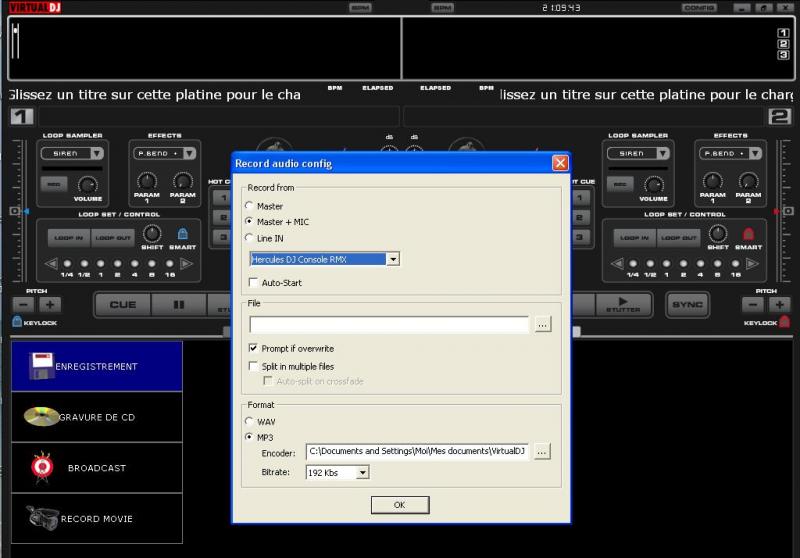The width and height of the screenshot is (800, 558).
Task: Click the left deck Smart loop icon
Action: coord(182,234)
